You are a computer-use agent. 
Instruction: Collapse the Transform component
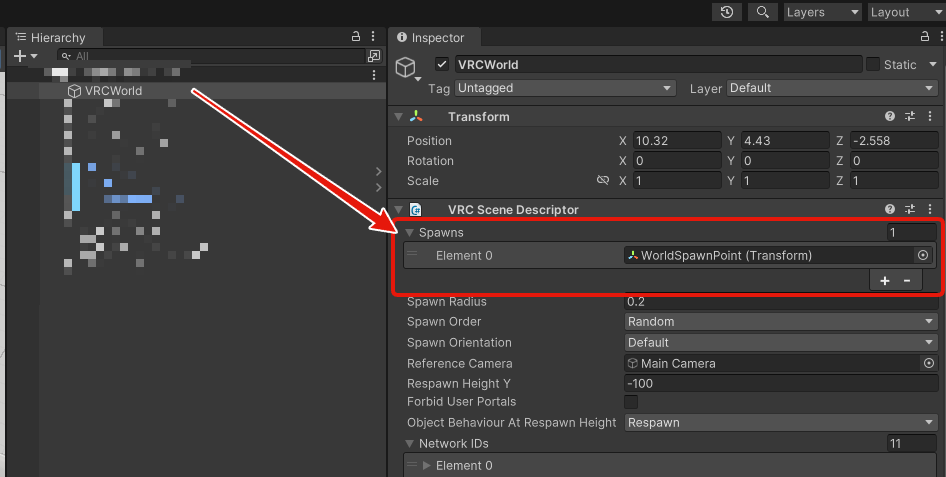(398, 116)
